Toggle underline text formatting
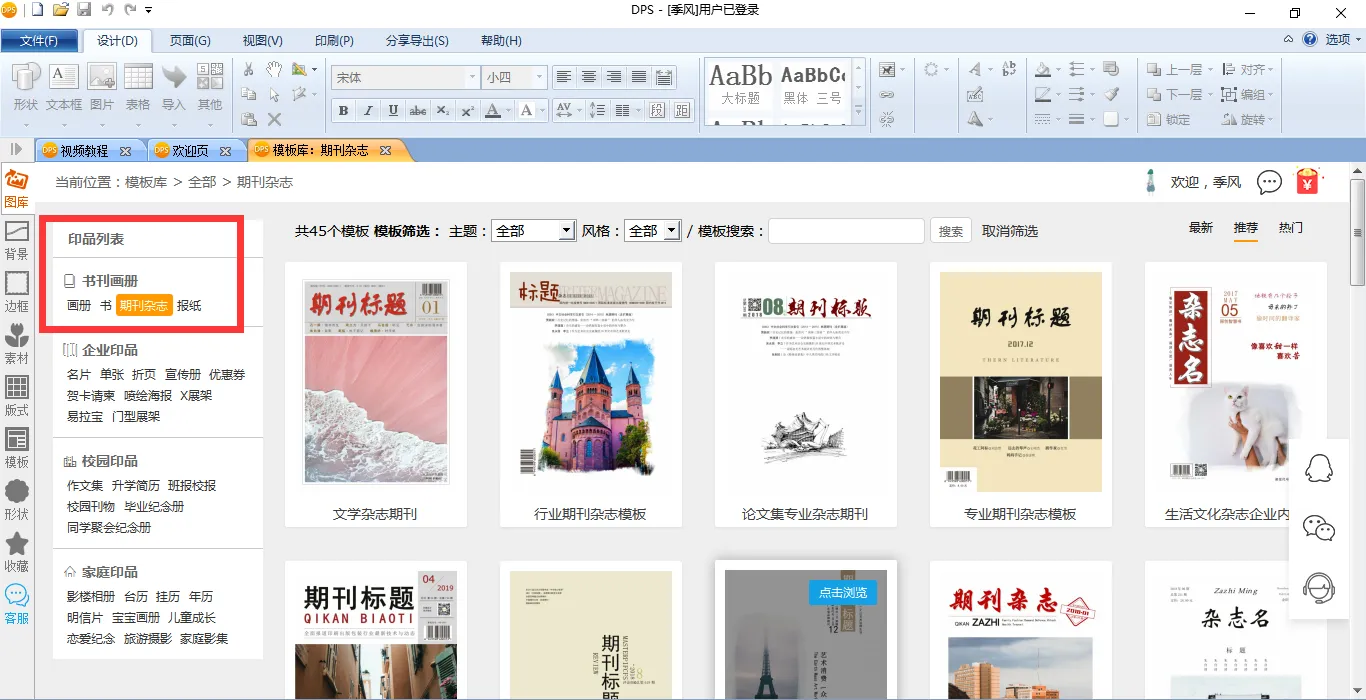1366x700 pixels. click(x=393, y=111)
